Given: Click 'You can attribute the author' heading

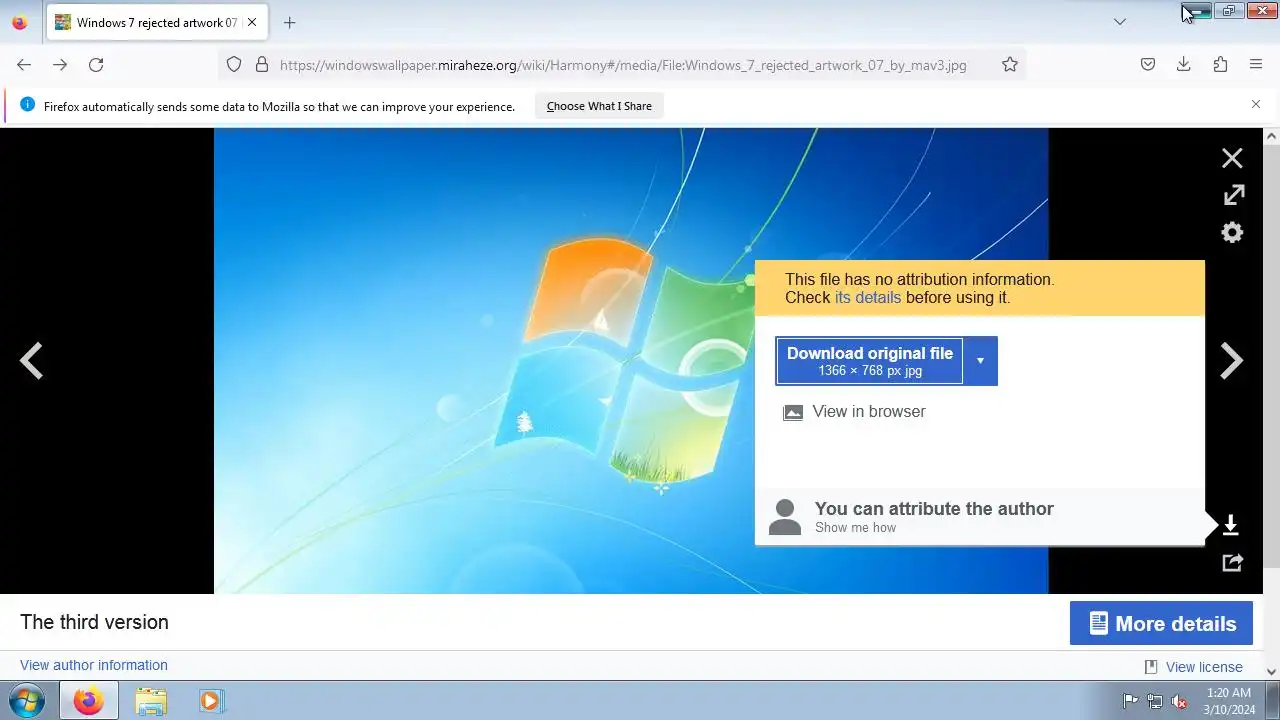Looking at the screenshot, I should click(934, 509).
